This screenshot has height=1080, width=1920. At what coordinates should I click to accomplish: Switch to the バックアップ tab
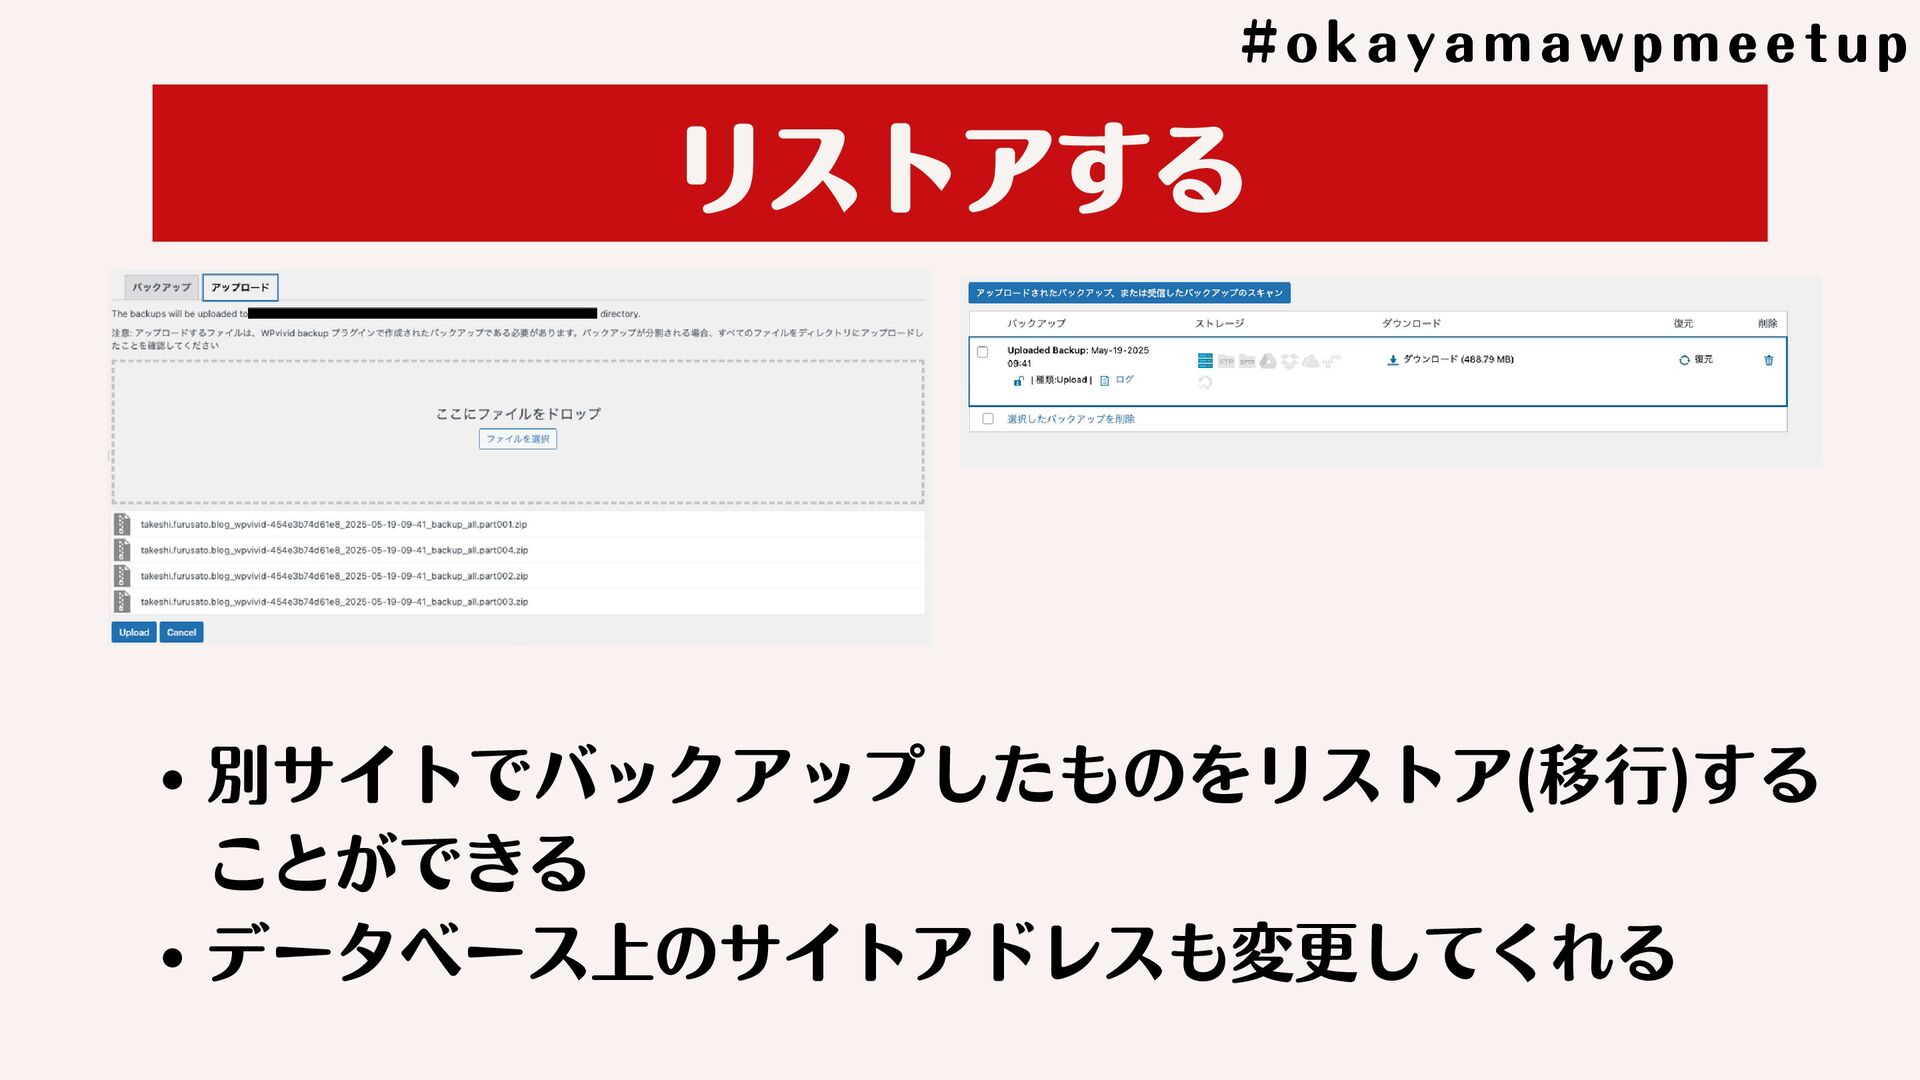(x=162, y=287)
